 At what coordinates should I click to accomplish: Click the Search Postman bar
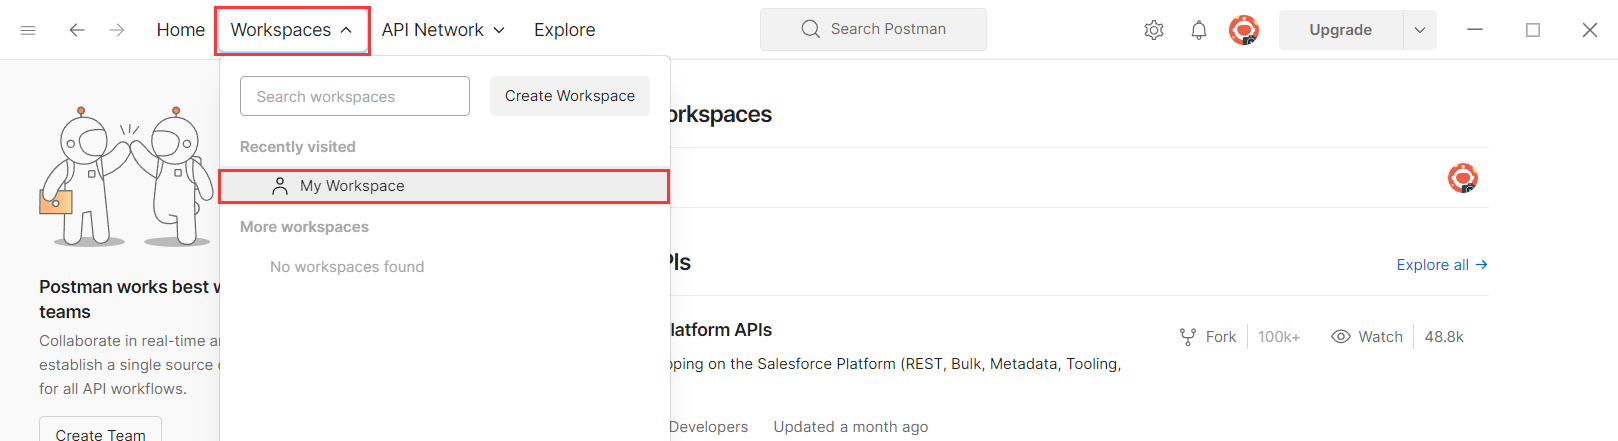(x=873, y=29)
